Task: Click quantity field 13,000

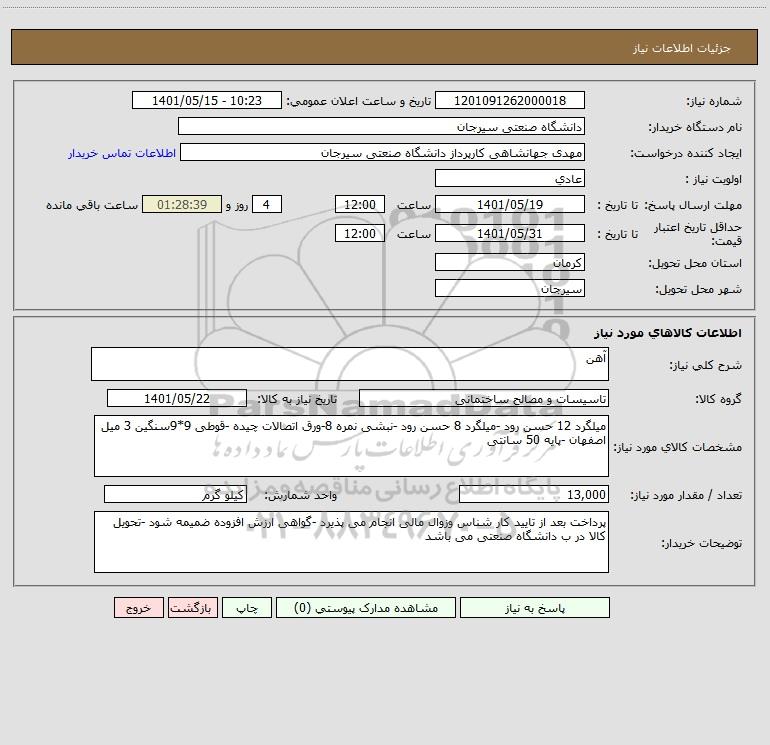Action: pyautogui.click(x=534, y=494)
